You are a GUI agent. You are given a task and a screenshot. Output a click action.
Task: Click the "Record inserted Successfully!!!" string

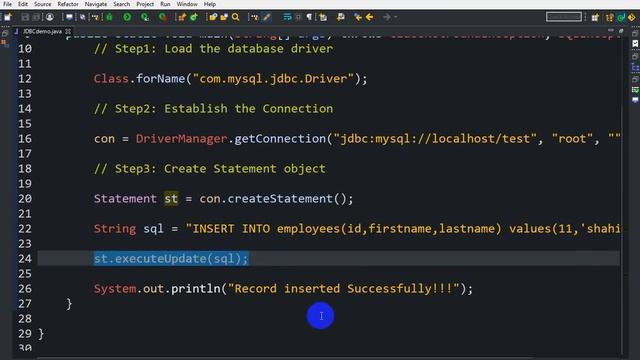pos(344,289)
